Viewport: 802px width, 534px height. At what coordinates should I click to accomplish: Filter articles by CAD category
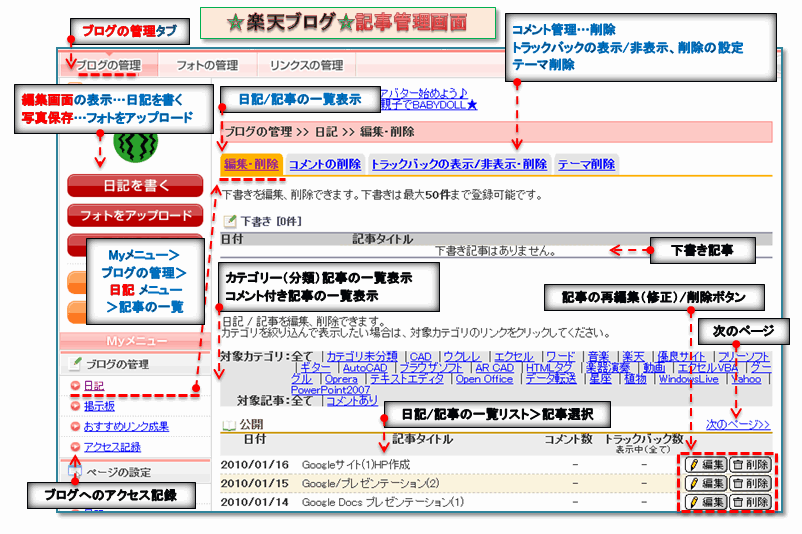(x=420, y=357)
